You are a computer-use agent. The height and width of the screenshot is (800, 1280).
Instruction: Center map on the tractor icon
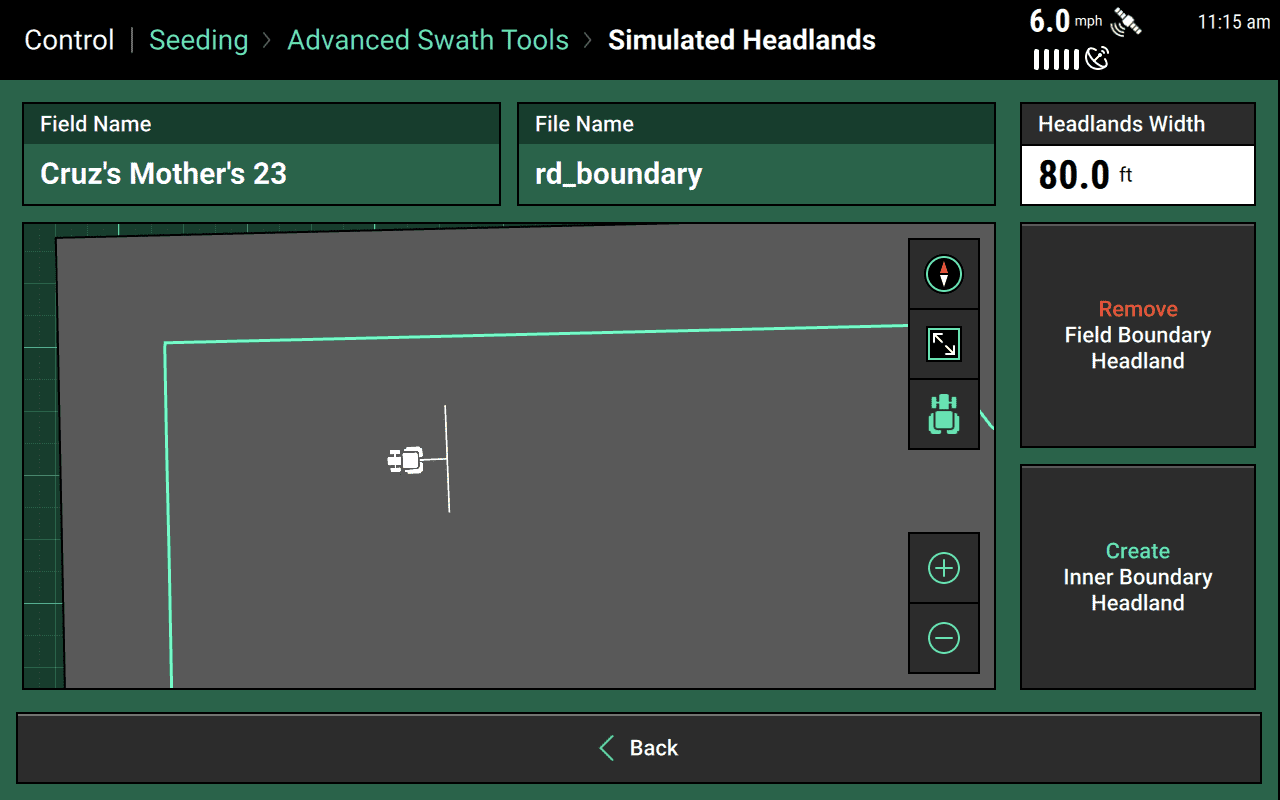pos(944,413)
